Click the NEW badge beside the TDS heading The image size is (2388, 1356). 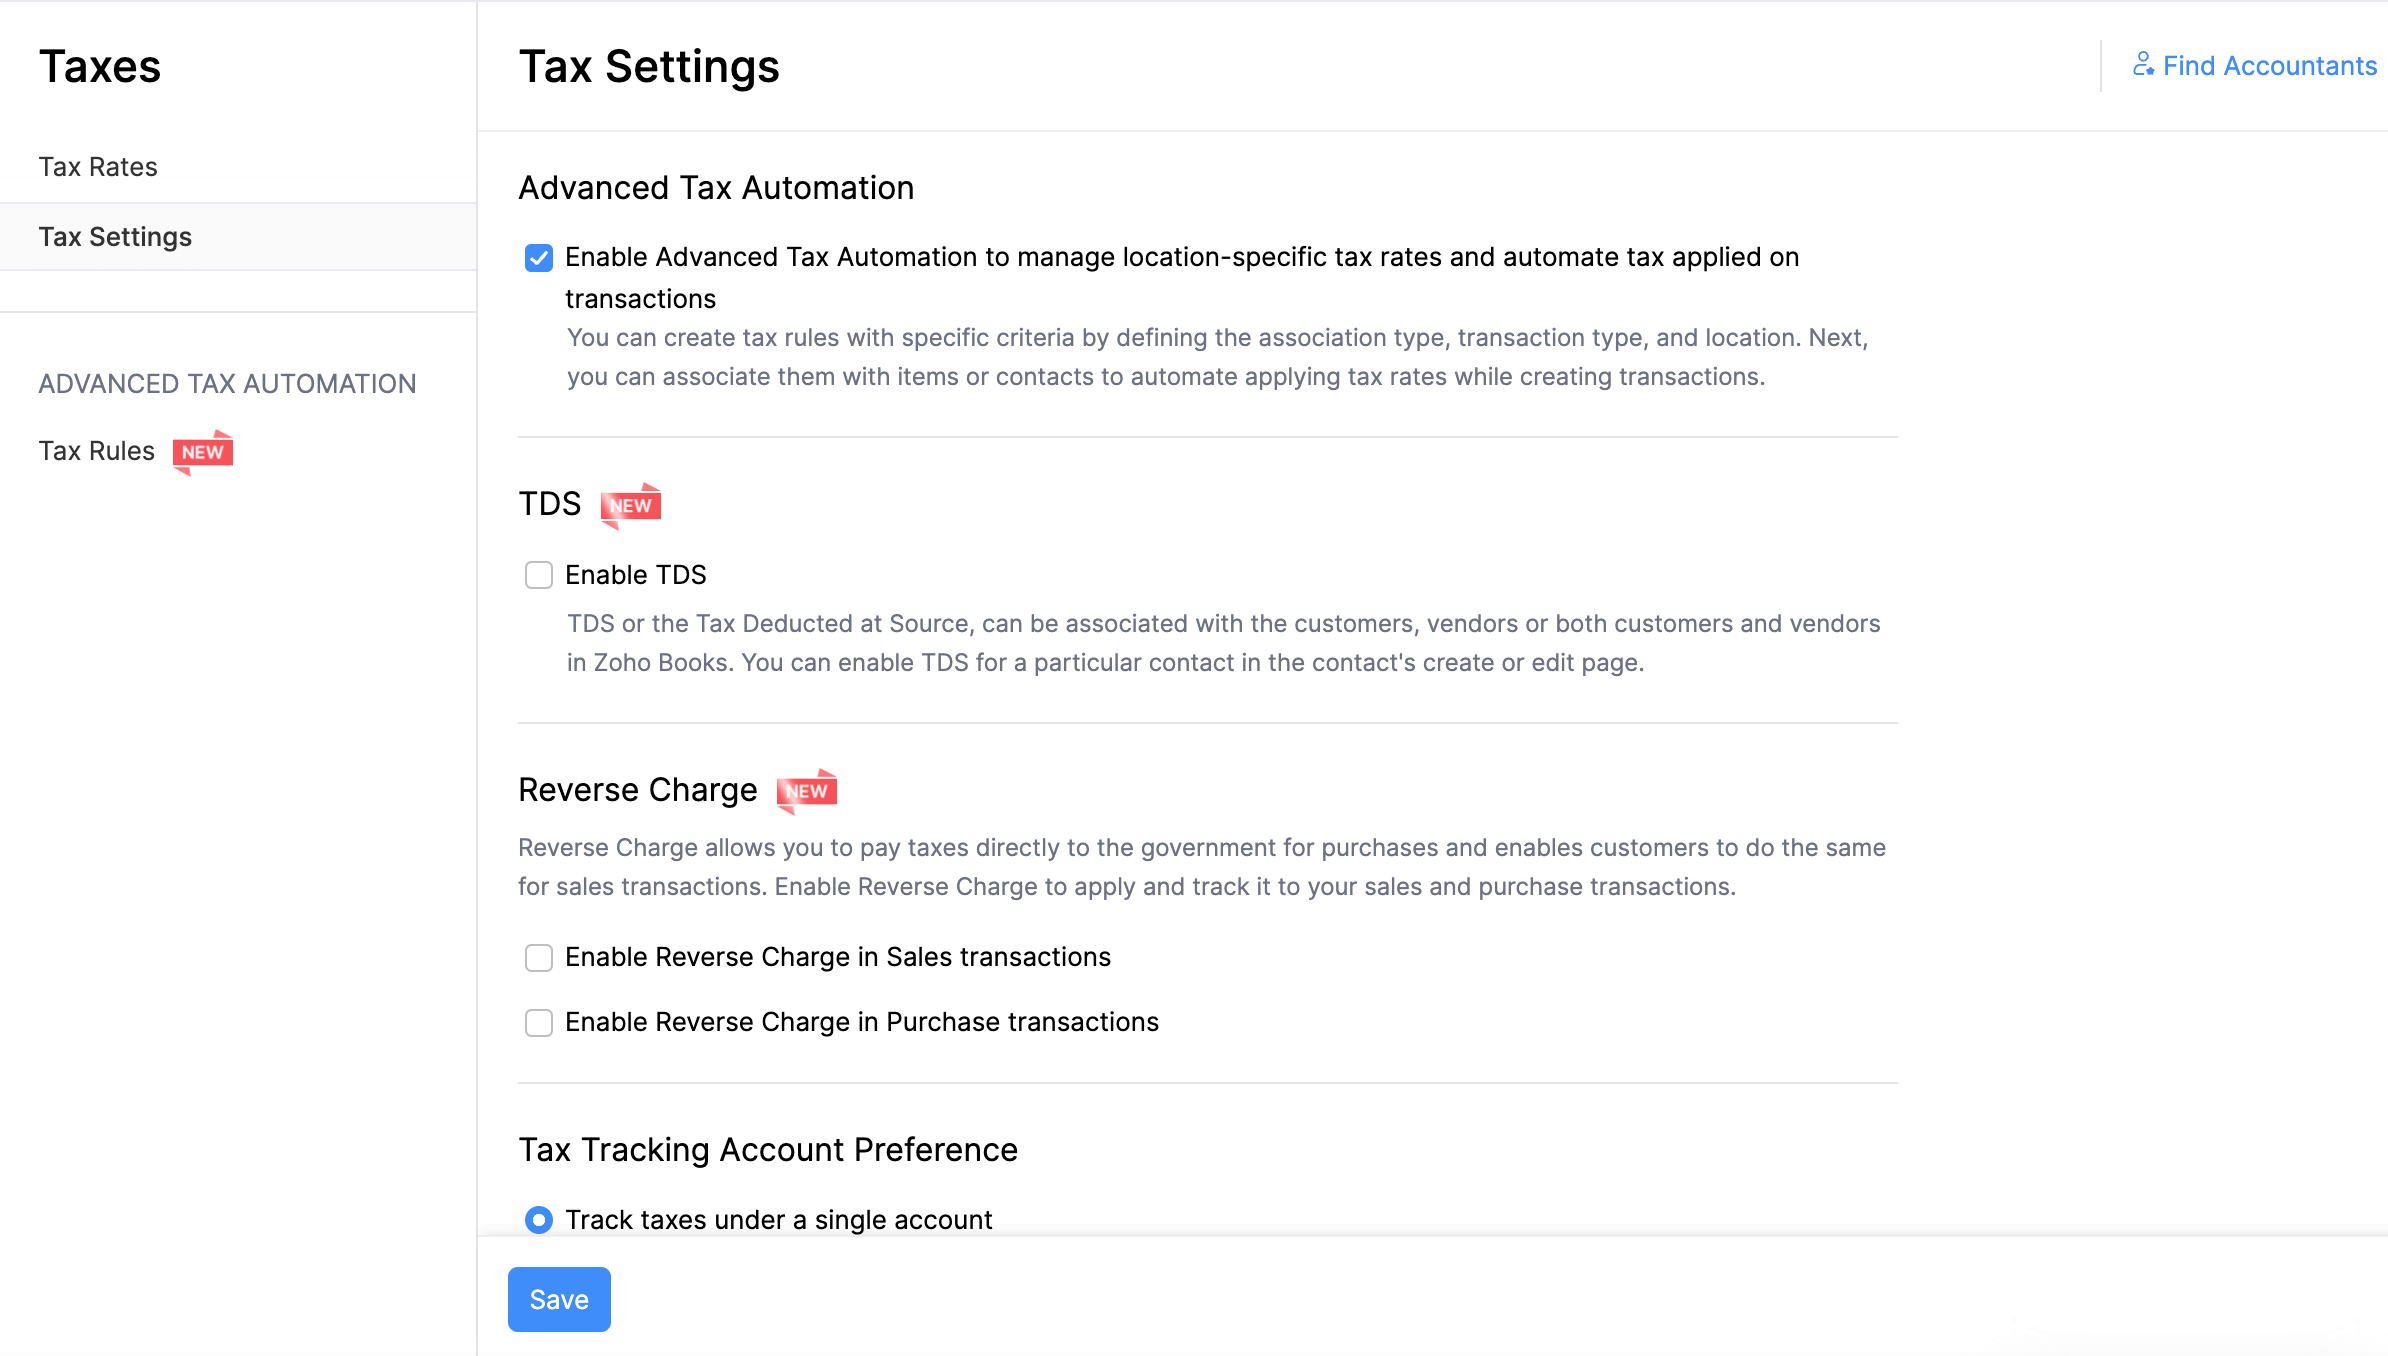tap(630, 505)
